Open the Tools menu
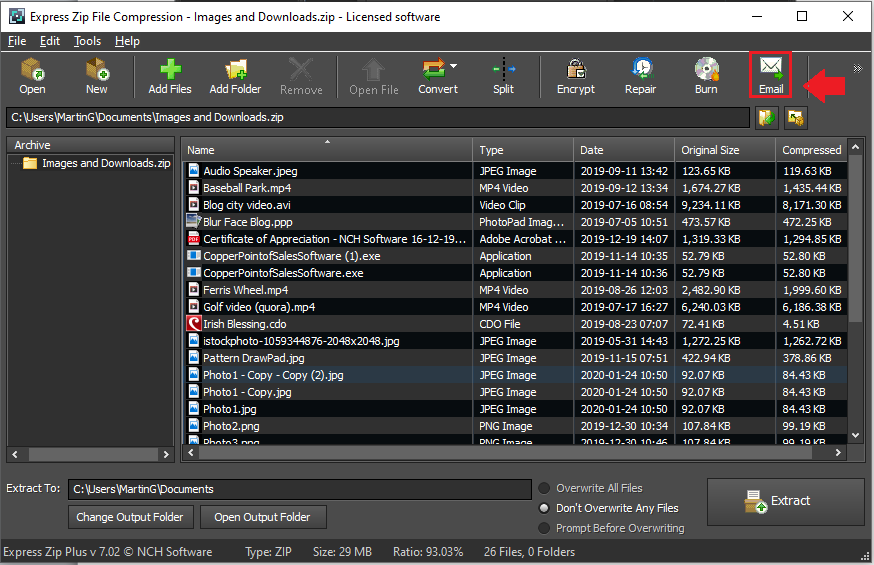 tap(88, 41)
